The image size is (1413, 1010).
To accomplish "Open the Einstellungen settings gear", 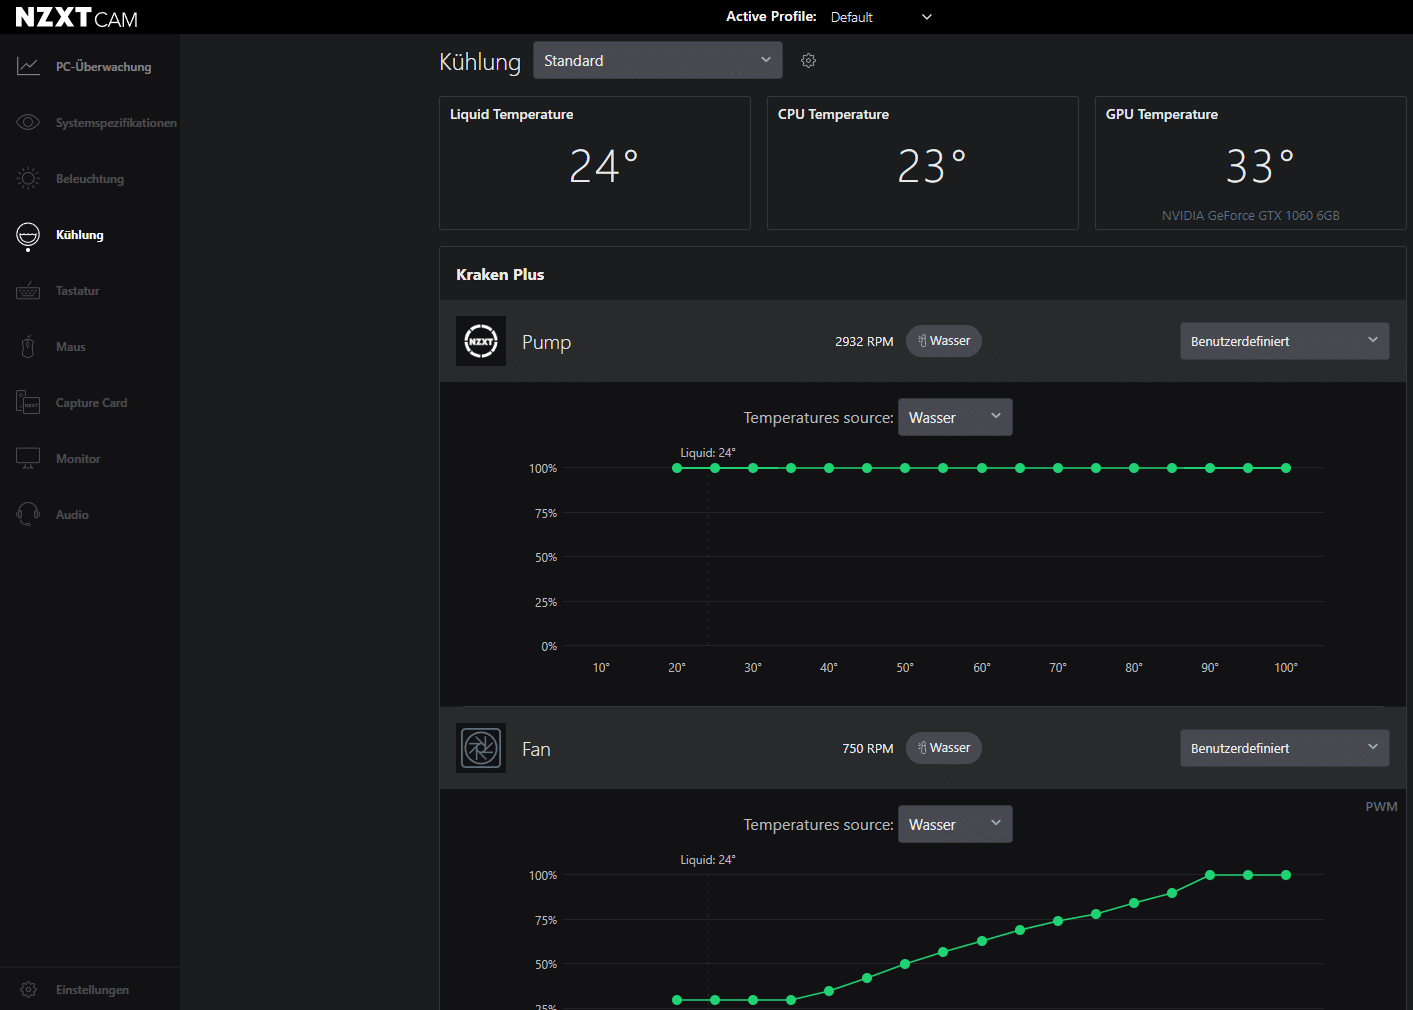I will click(x=28, y=990).
